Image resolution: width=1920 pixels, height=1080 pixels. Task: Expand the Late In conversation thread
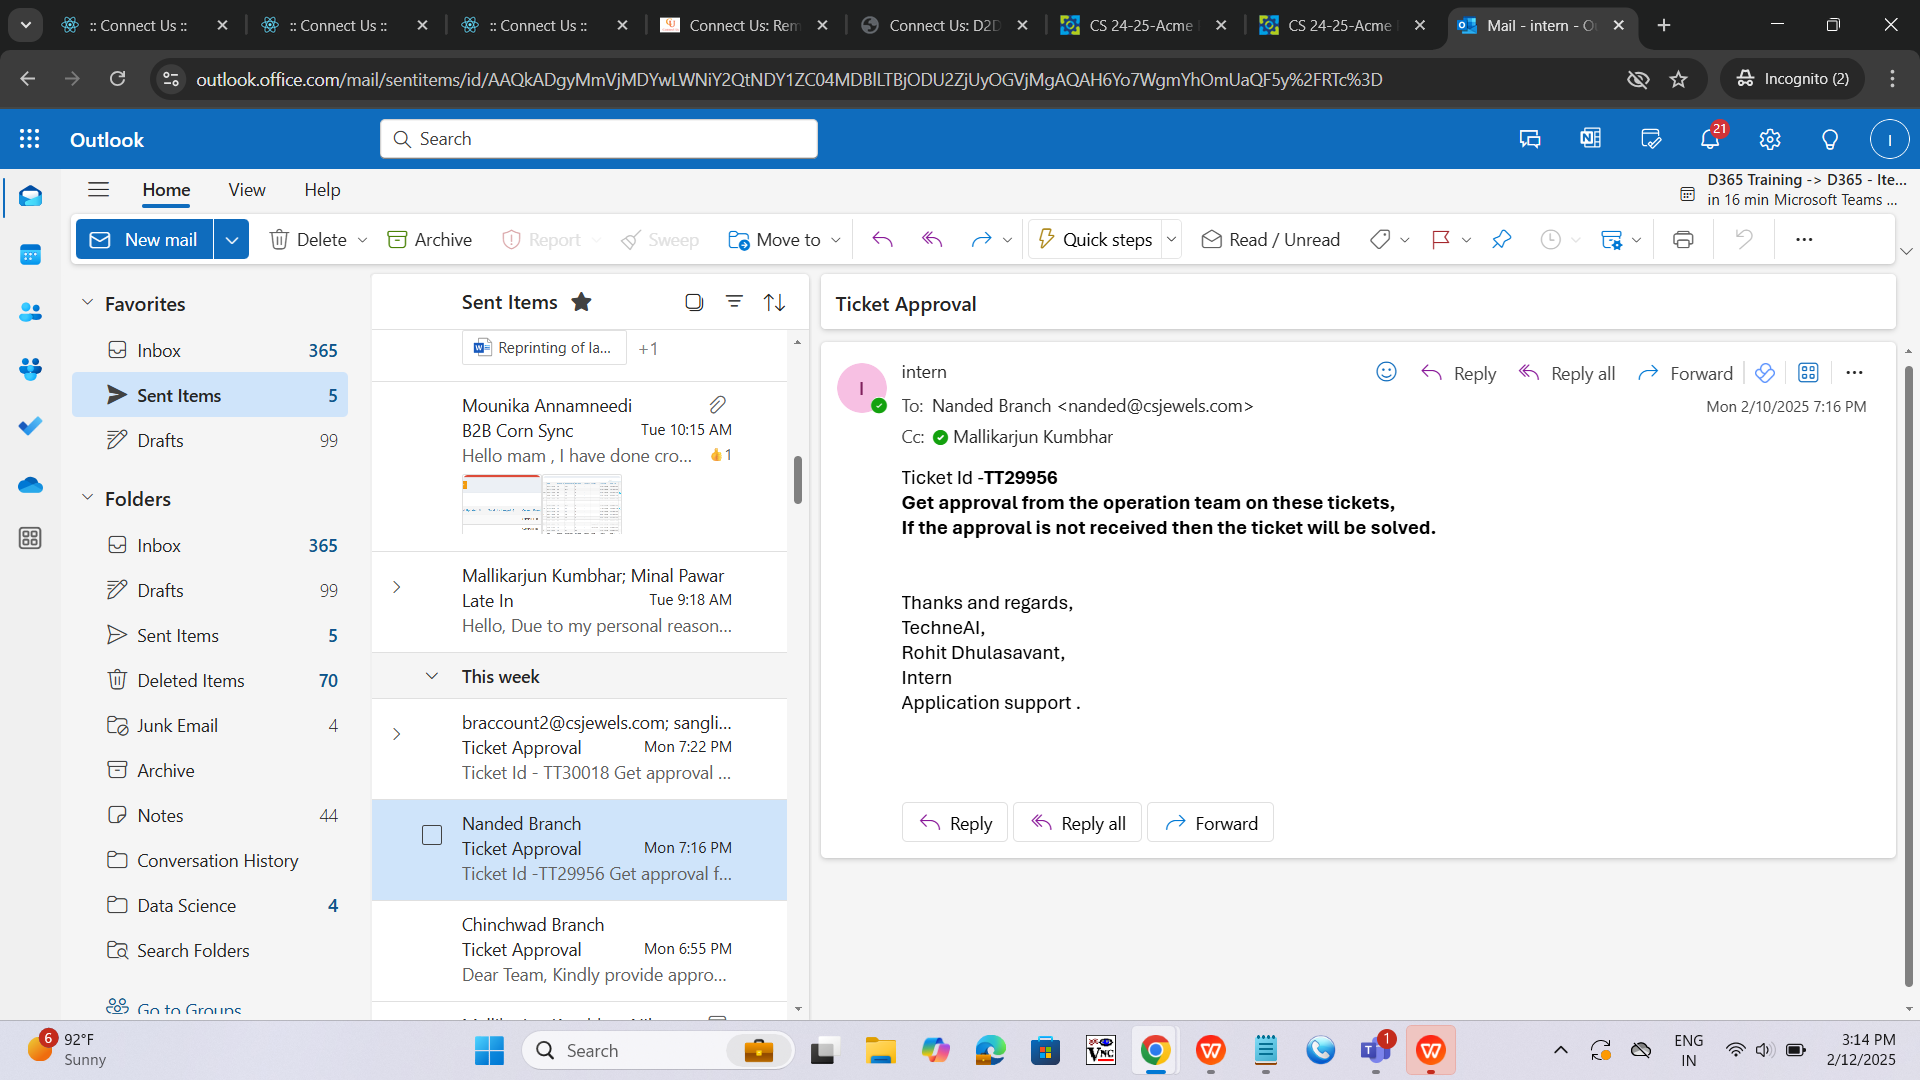coord(396,587)
